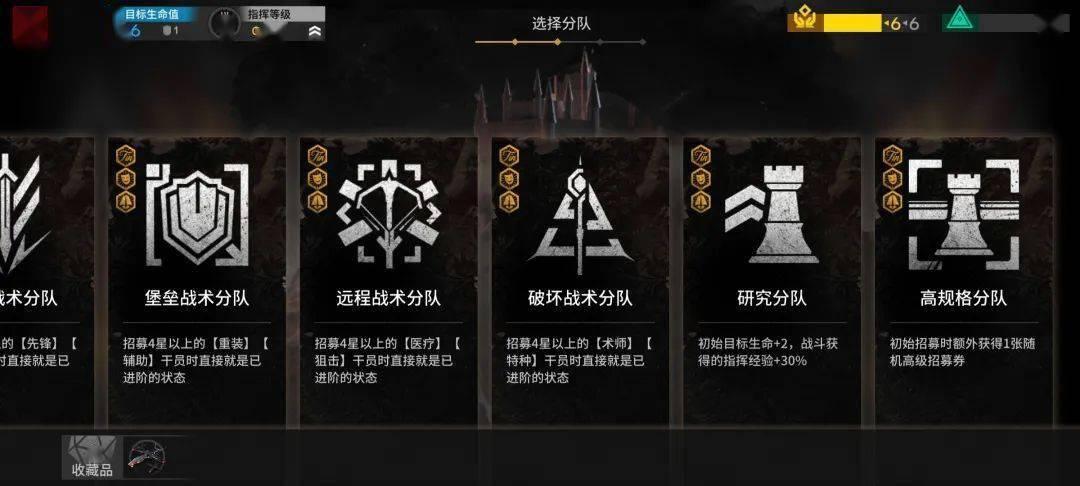
Task: Choose the 破坏战术分队 triangle staff emblem
Action: click(580, 217)
